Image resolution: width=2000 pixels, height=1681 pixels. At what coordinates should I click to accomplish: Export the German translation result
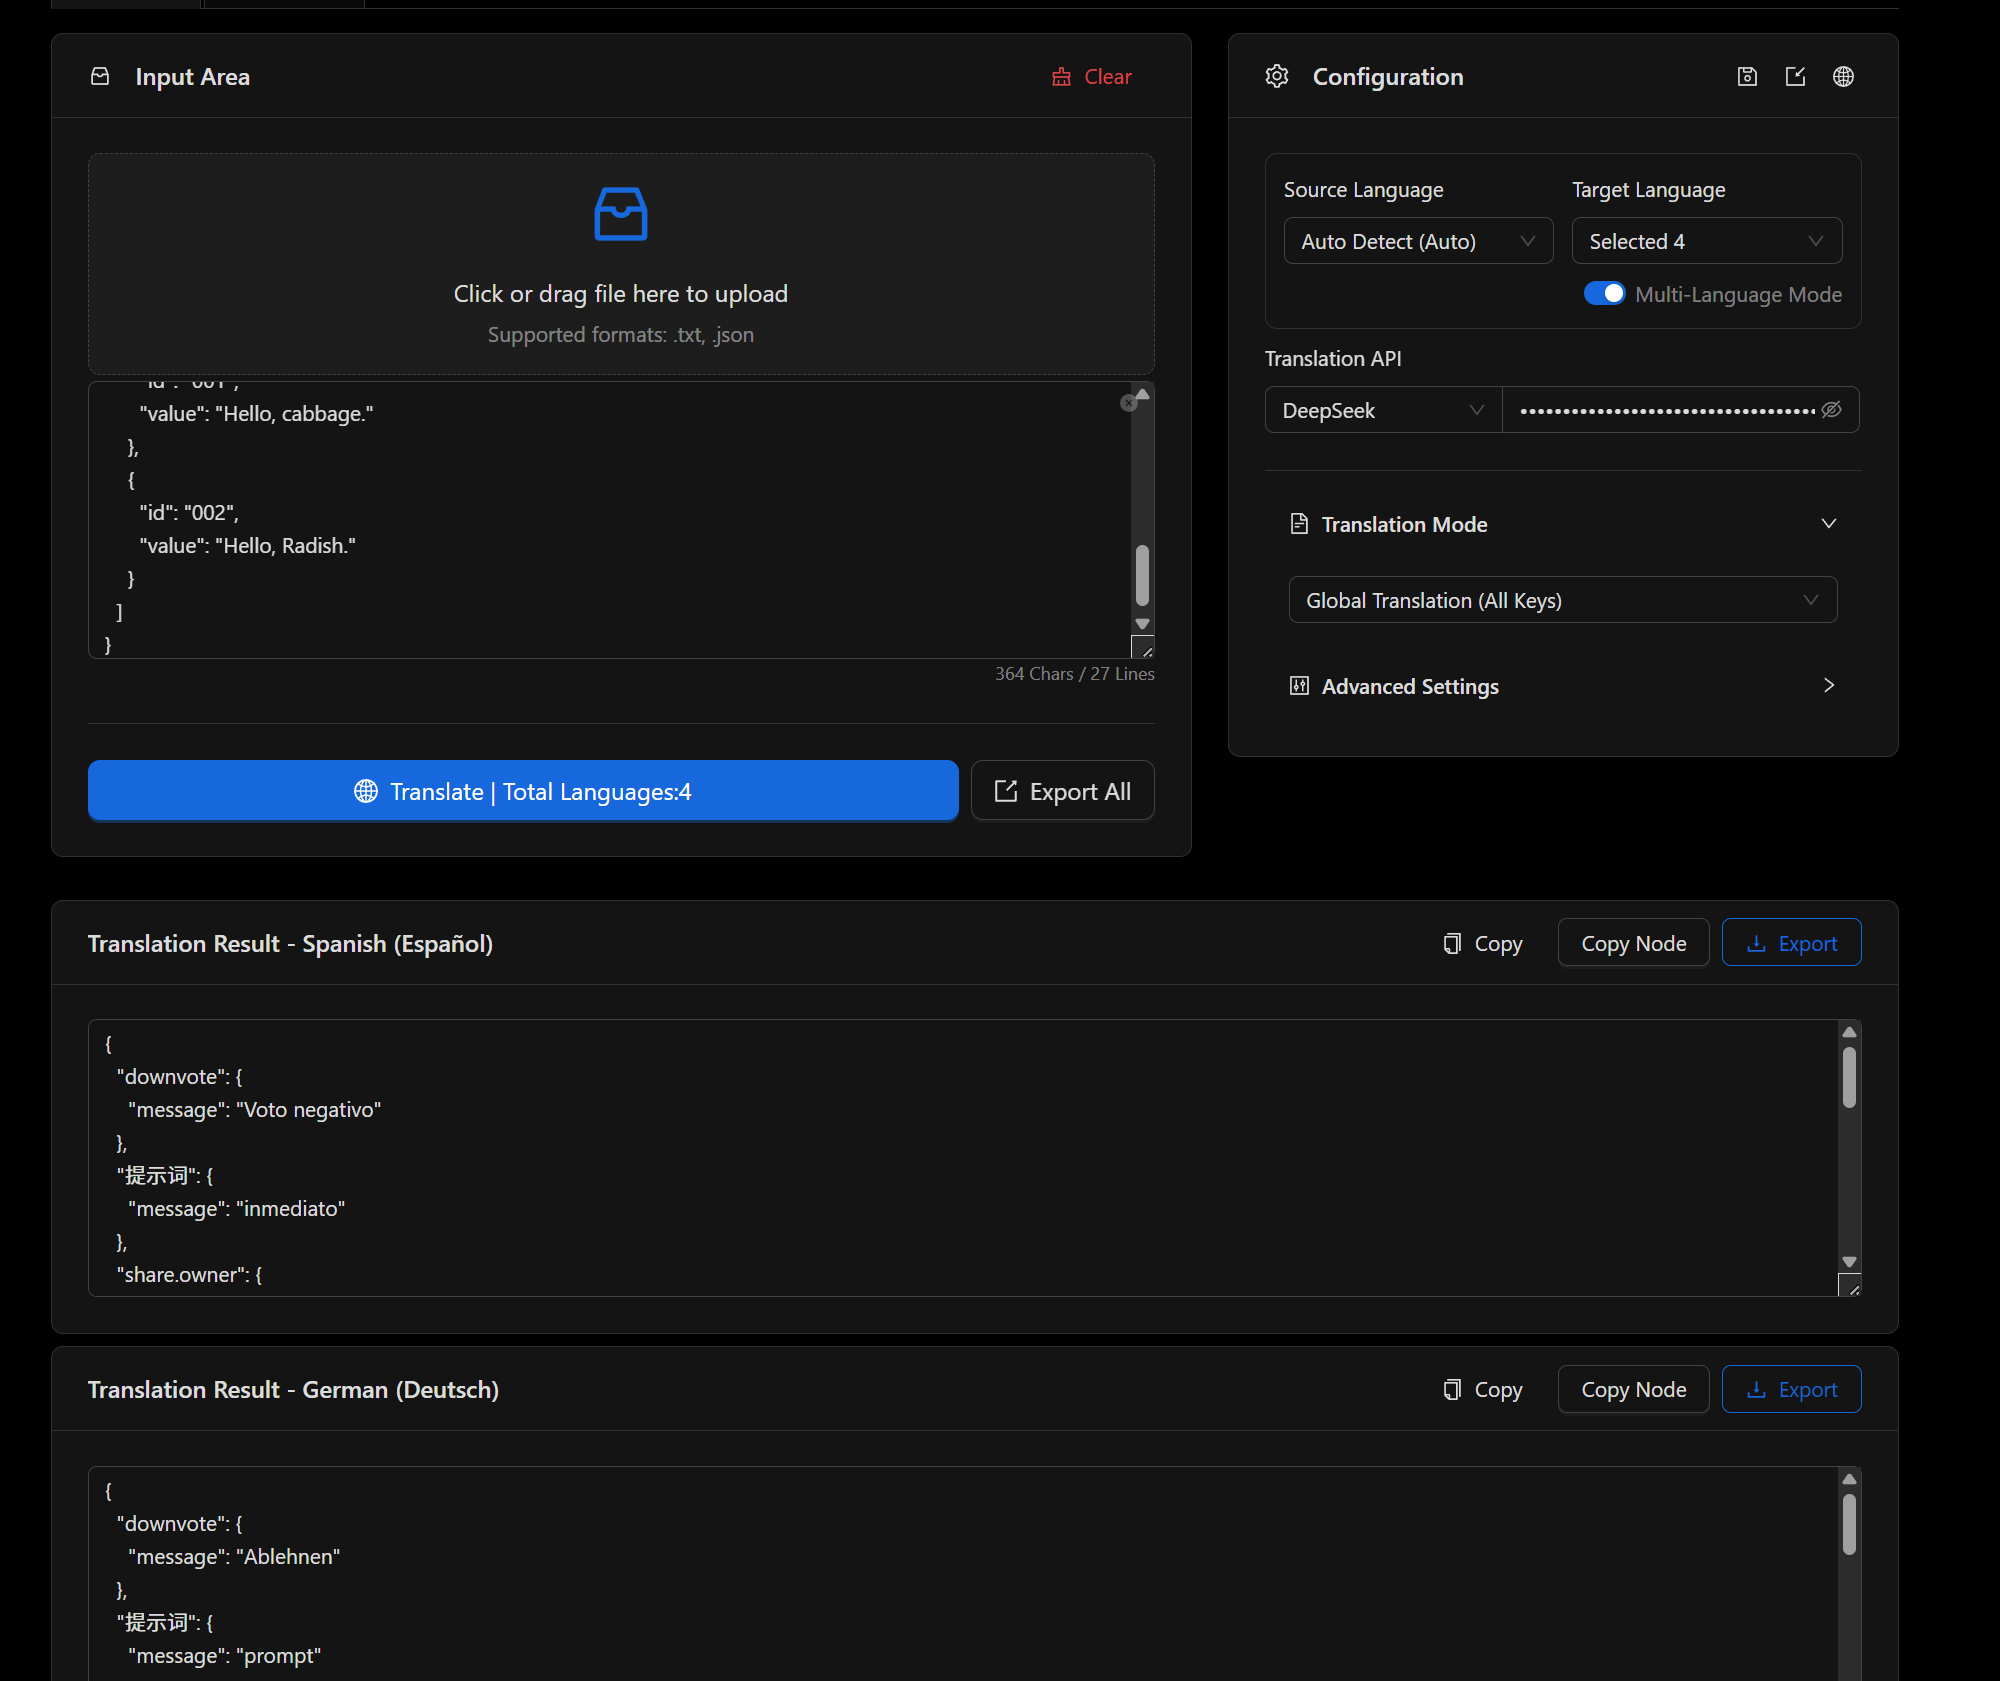pos(1791,1389)
